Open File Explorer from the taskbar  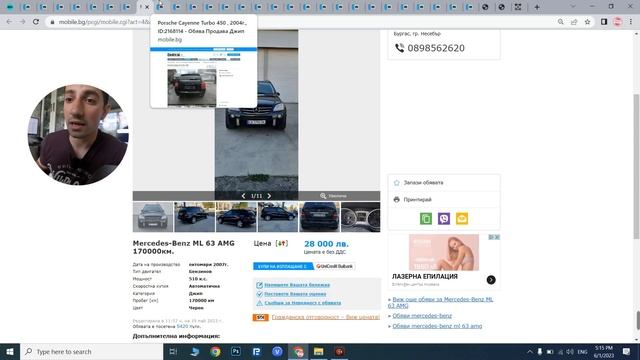click(x=318, y=351)
